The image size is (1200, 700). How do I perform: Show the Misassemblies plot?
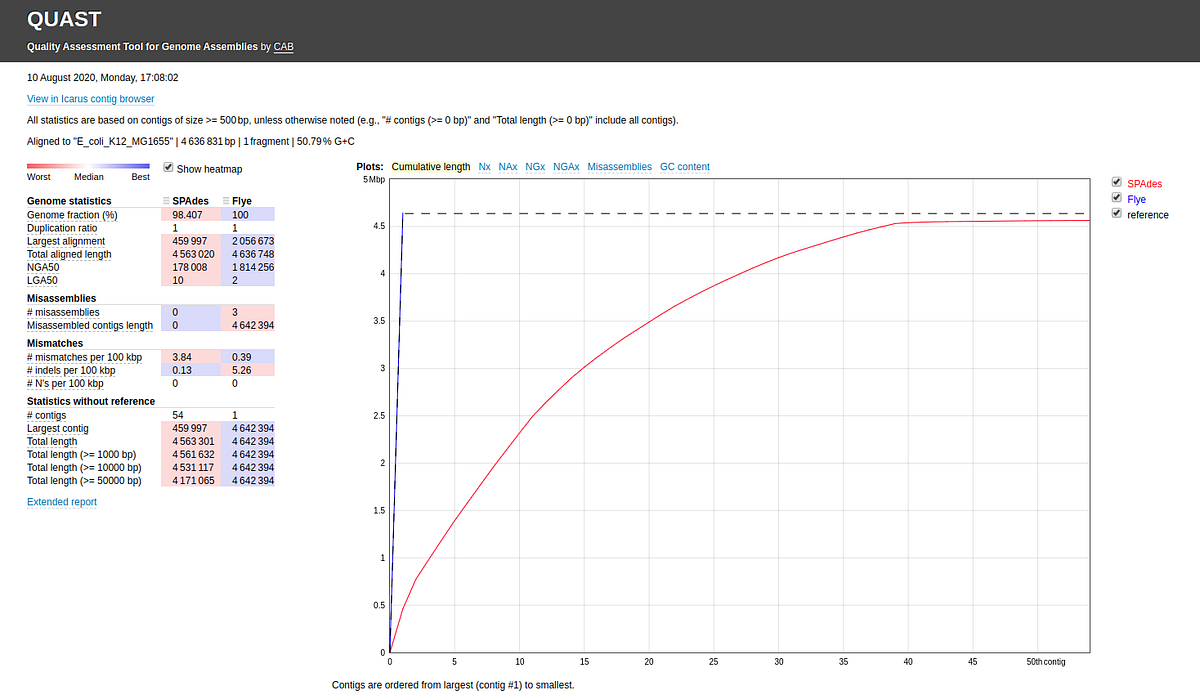pyautogui.click(x=619, y=167)
